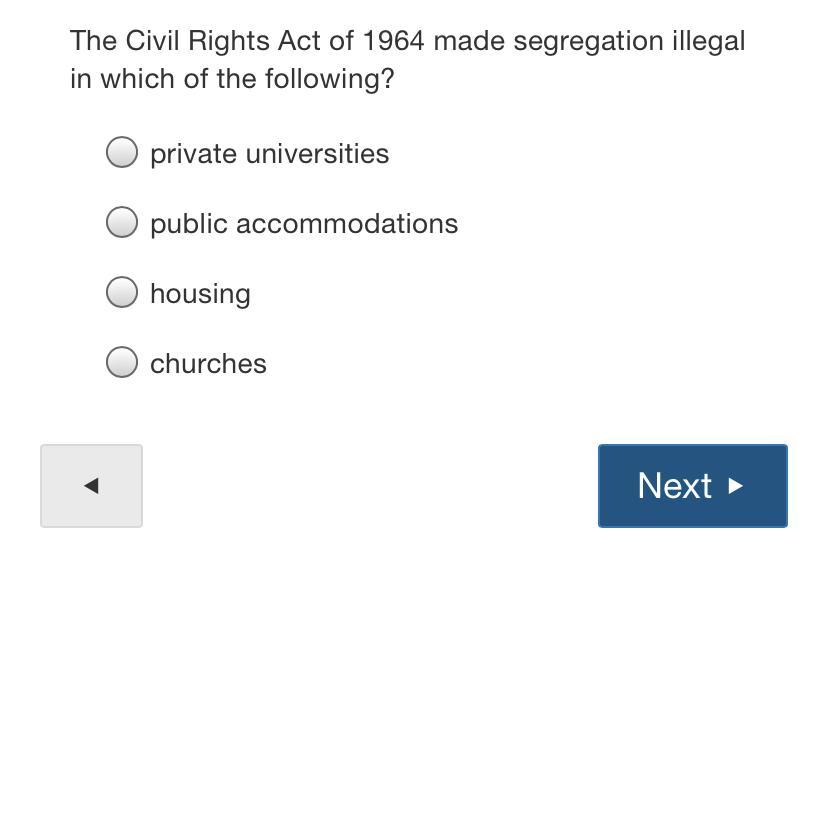This screenshot has height=828, width=828.
Task: Click the left-pointing back arrow icon
Action: [91, 486]
